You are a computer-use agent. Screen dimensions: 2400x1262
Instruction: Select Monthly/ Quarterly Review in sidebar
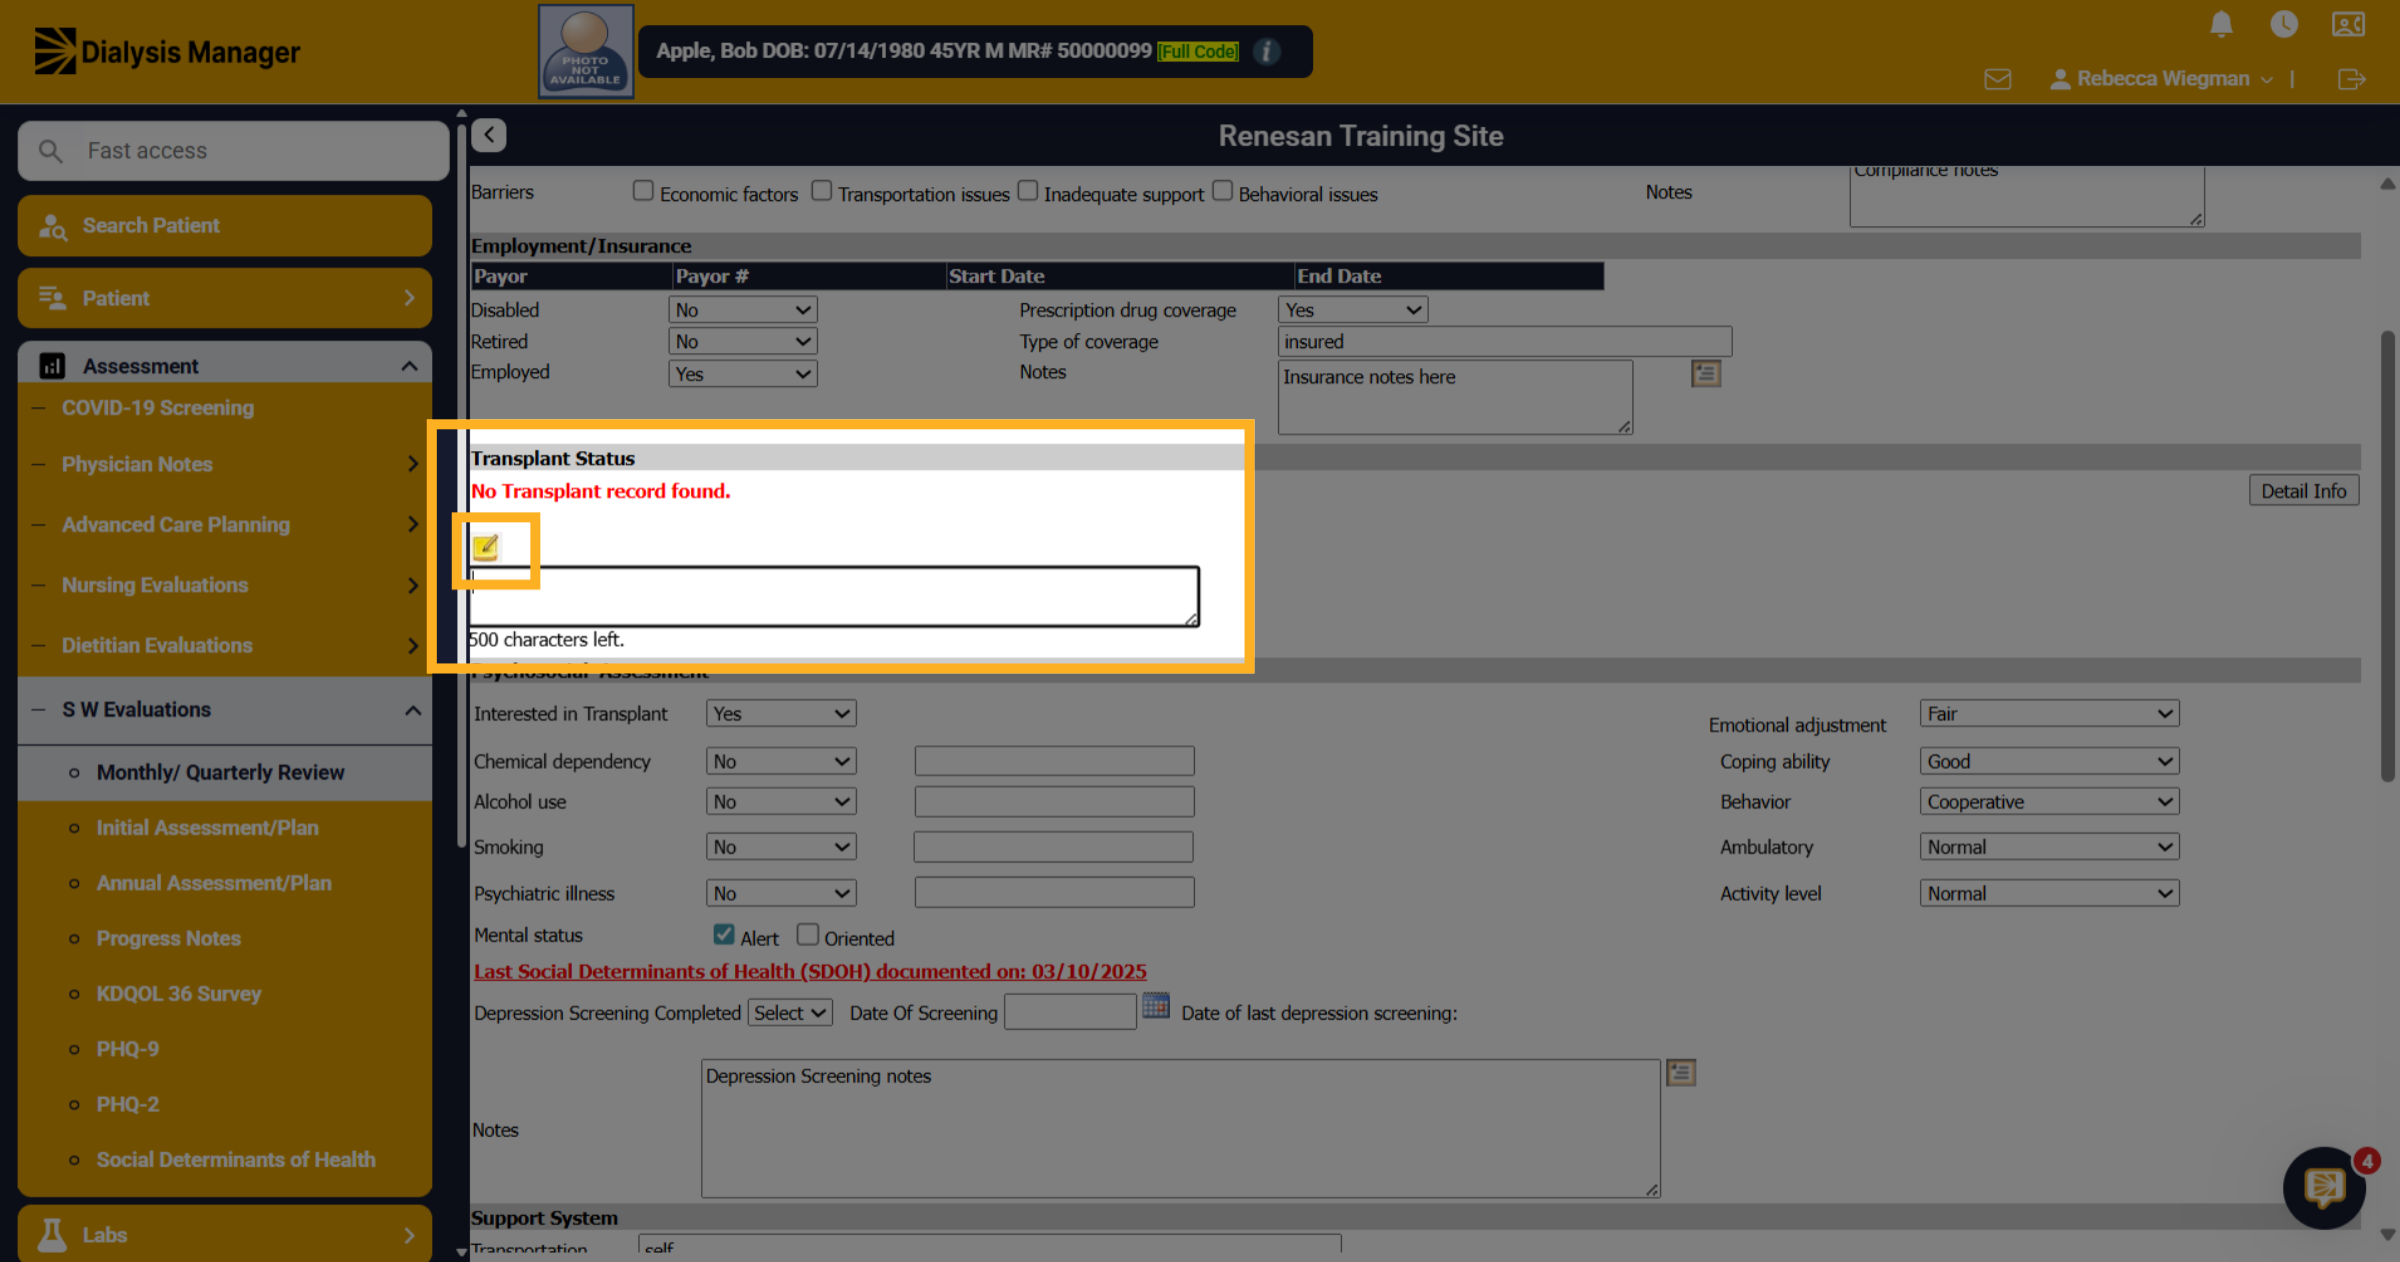[x=225, y=772]
